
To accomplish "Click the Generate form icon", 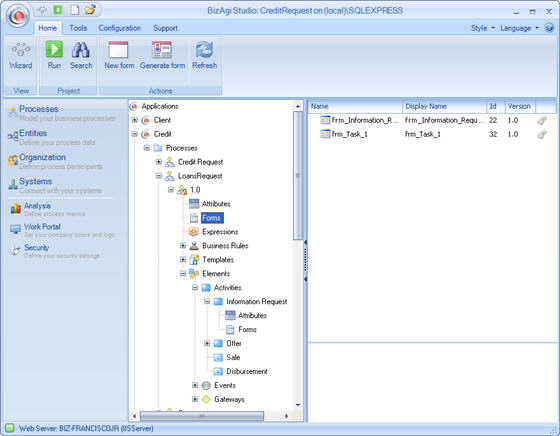I will tap(162, 50).
